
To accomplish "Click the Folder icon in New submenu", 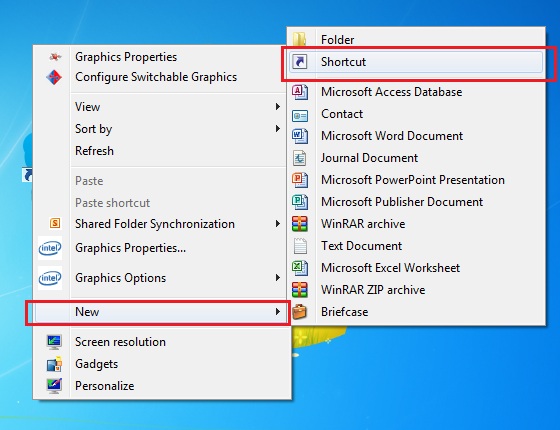I will coord(300,39).
